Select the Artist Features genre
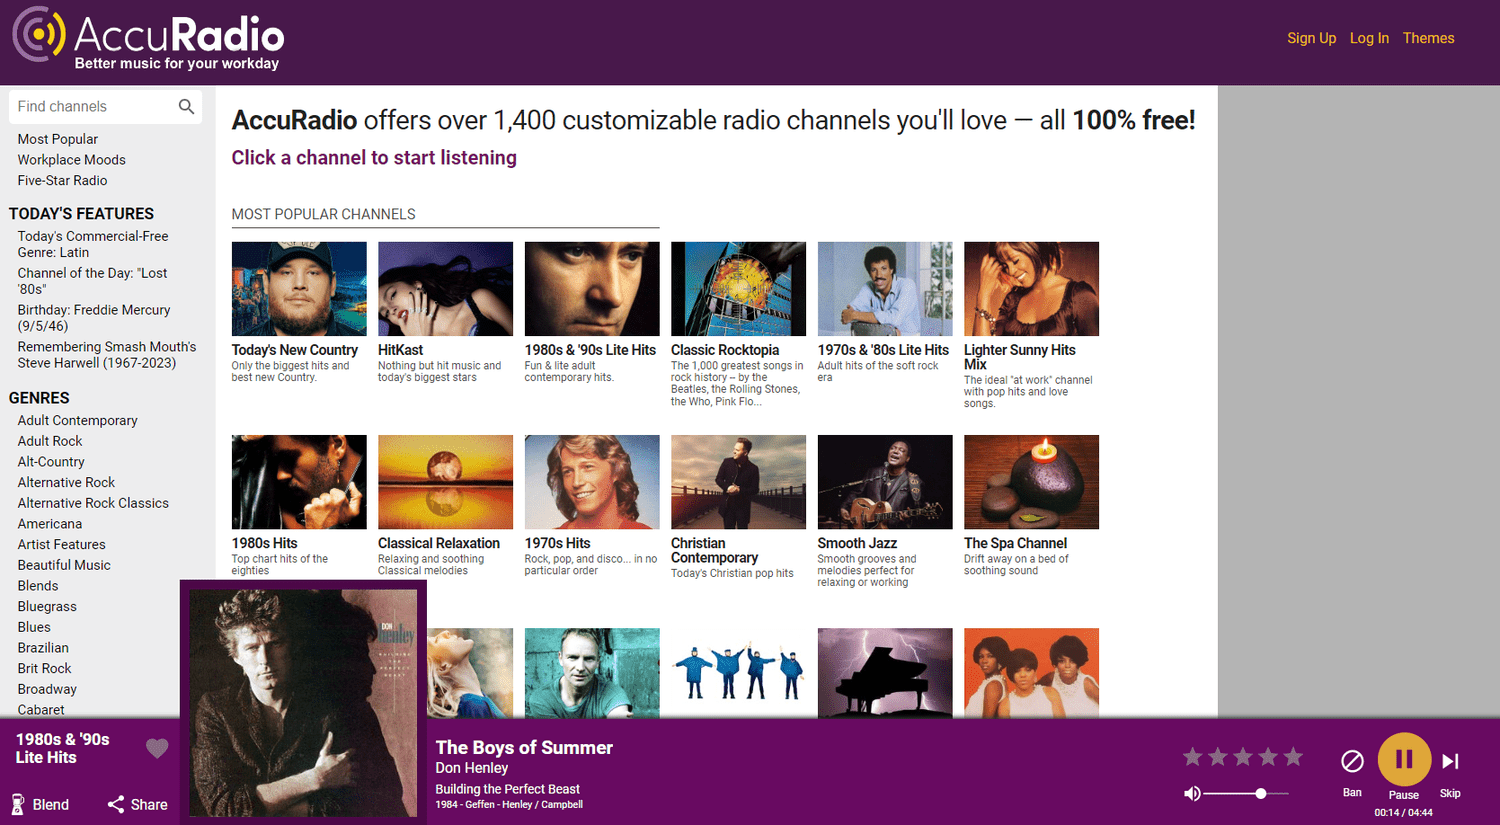The height and width of the screenshot is (825, 1500). click(61, 545)
